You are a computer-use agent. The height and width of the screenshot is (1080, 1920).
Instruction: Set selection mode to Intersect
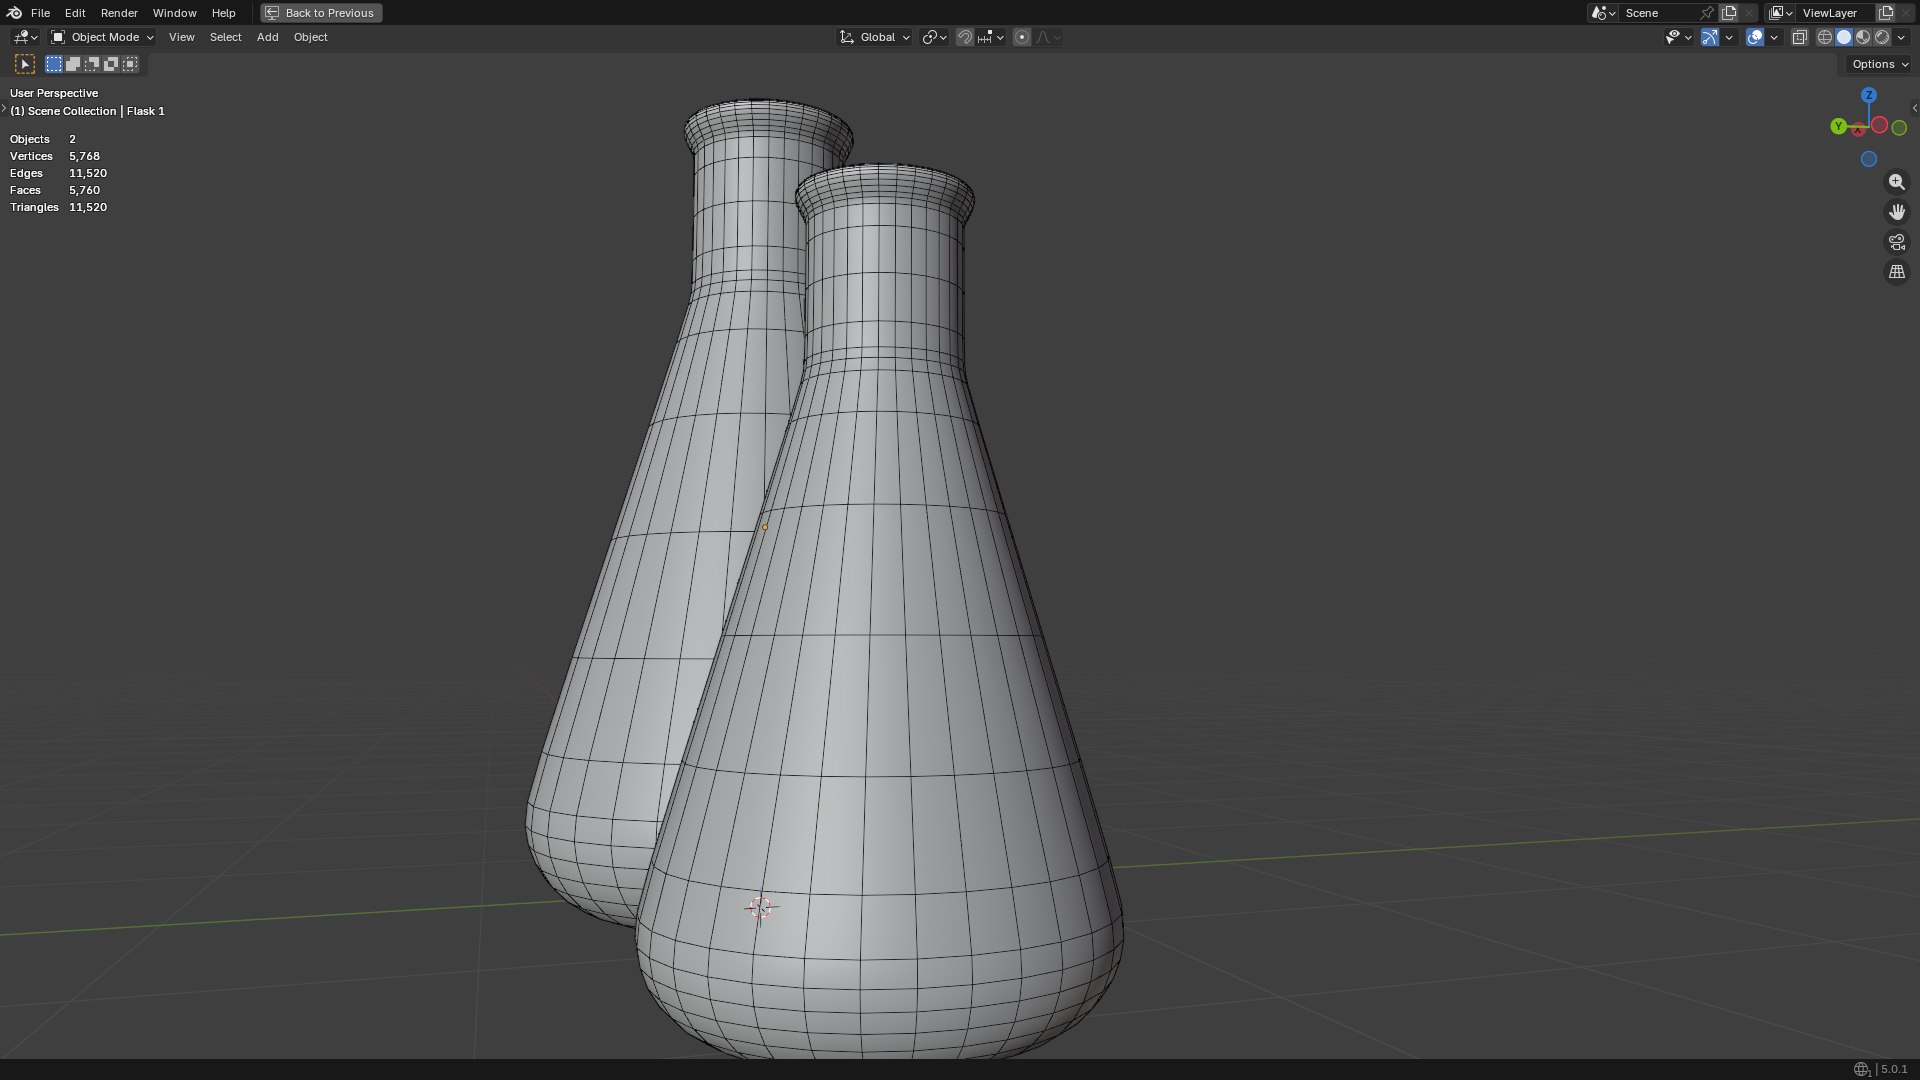[x=130, y=64]
